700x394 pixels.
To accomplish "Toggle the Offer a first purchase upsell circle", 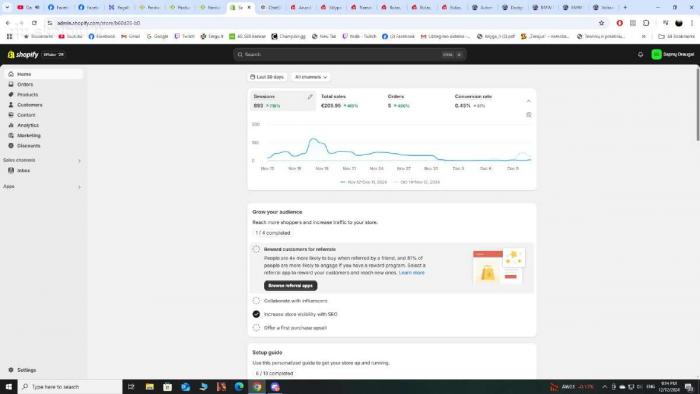I will click(256, 328).
